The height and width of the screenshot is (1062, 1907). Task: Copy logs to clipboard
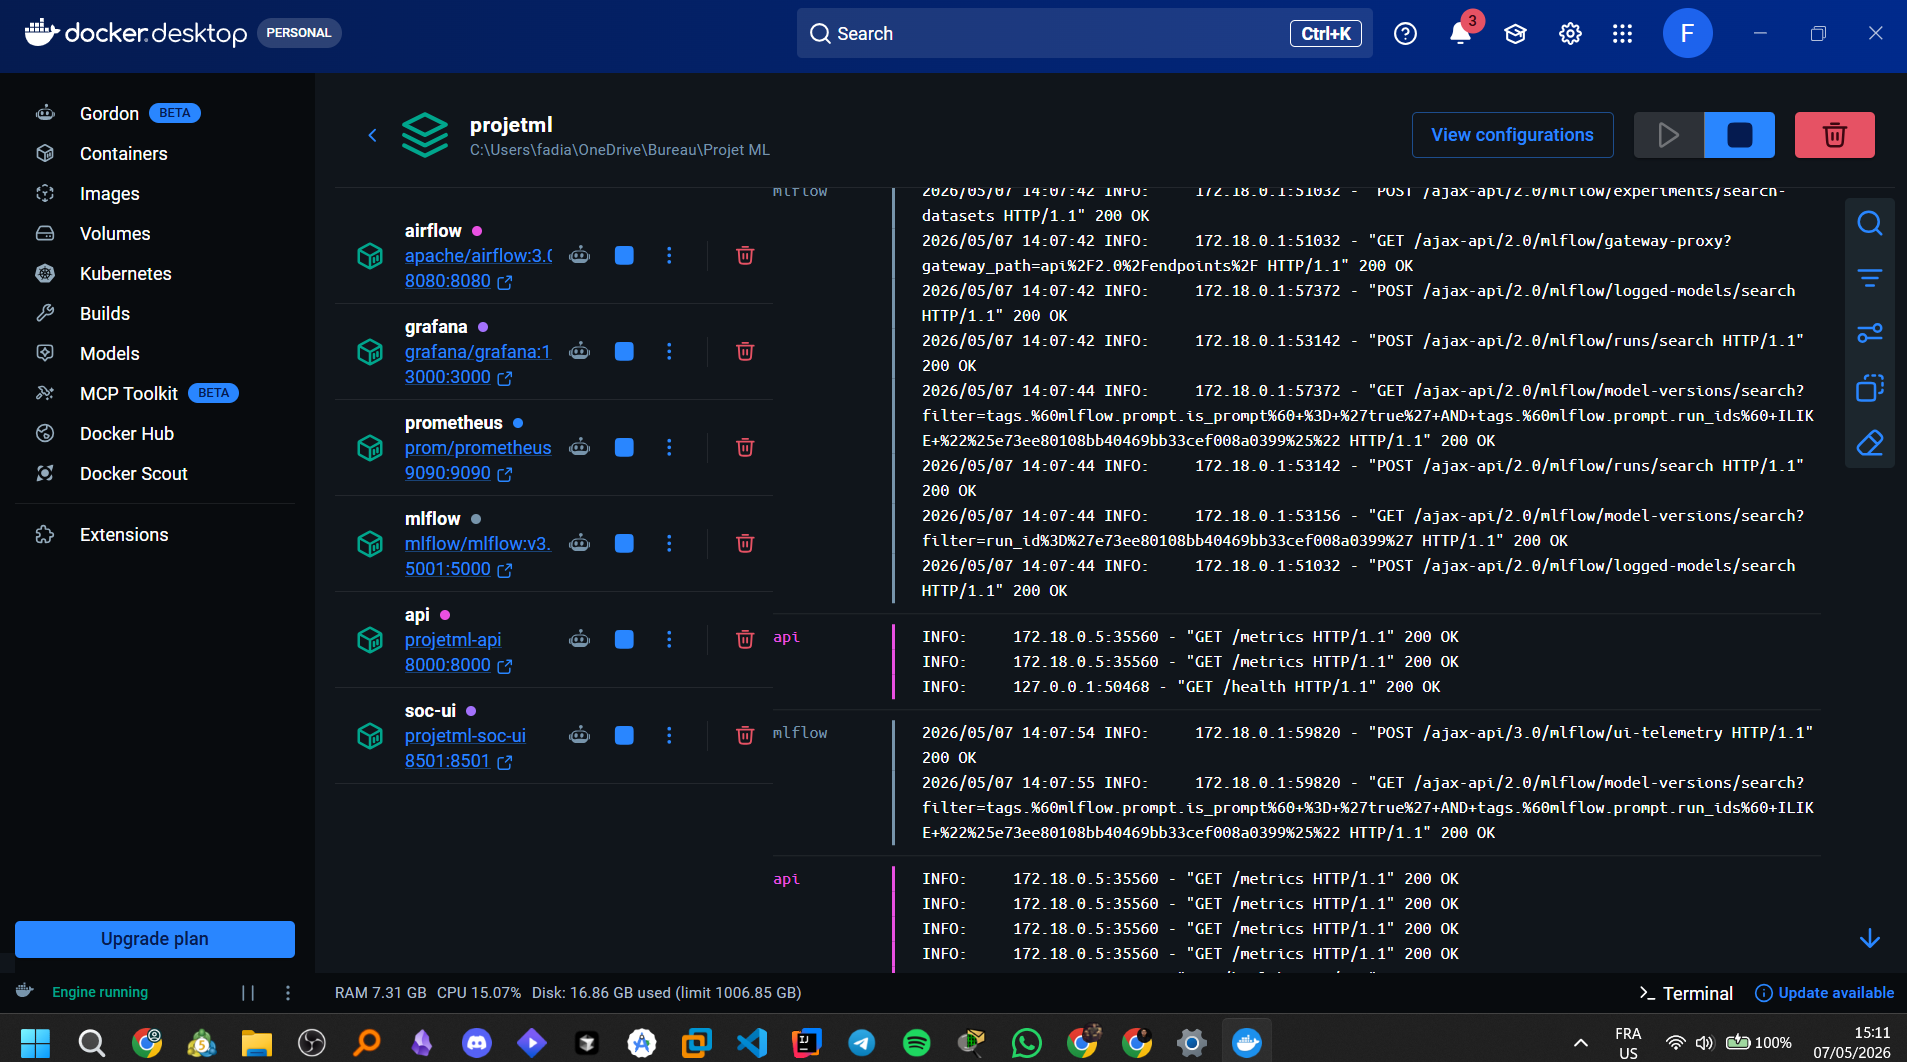pyautogui.click(x=1869, y=387)
